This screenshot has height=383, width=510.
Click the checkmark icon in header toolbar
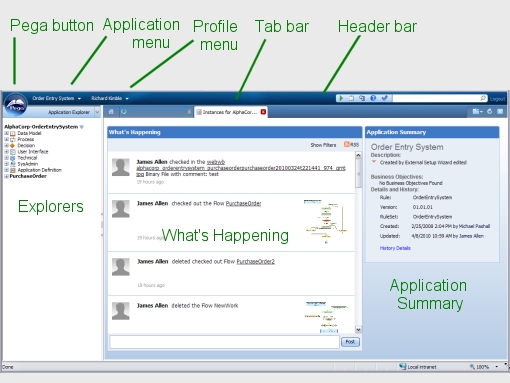(x=384, y=98)
